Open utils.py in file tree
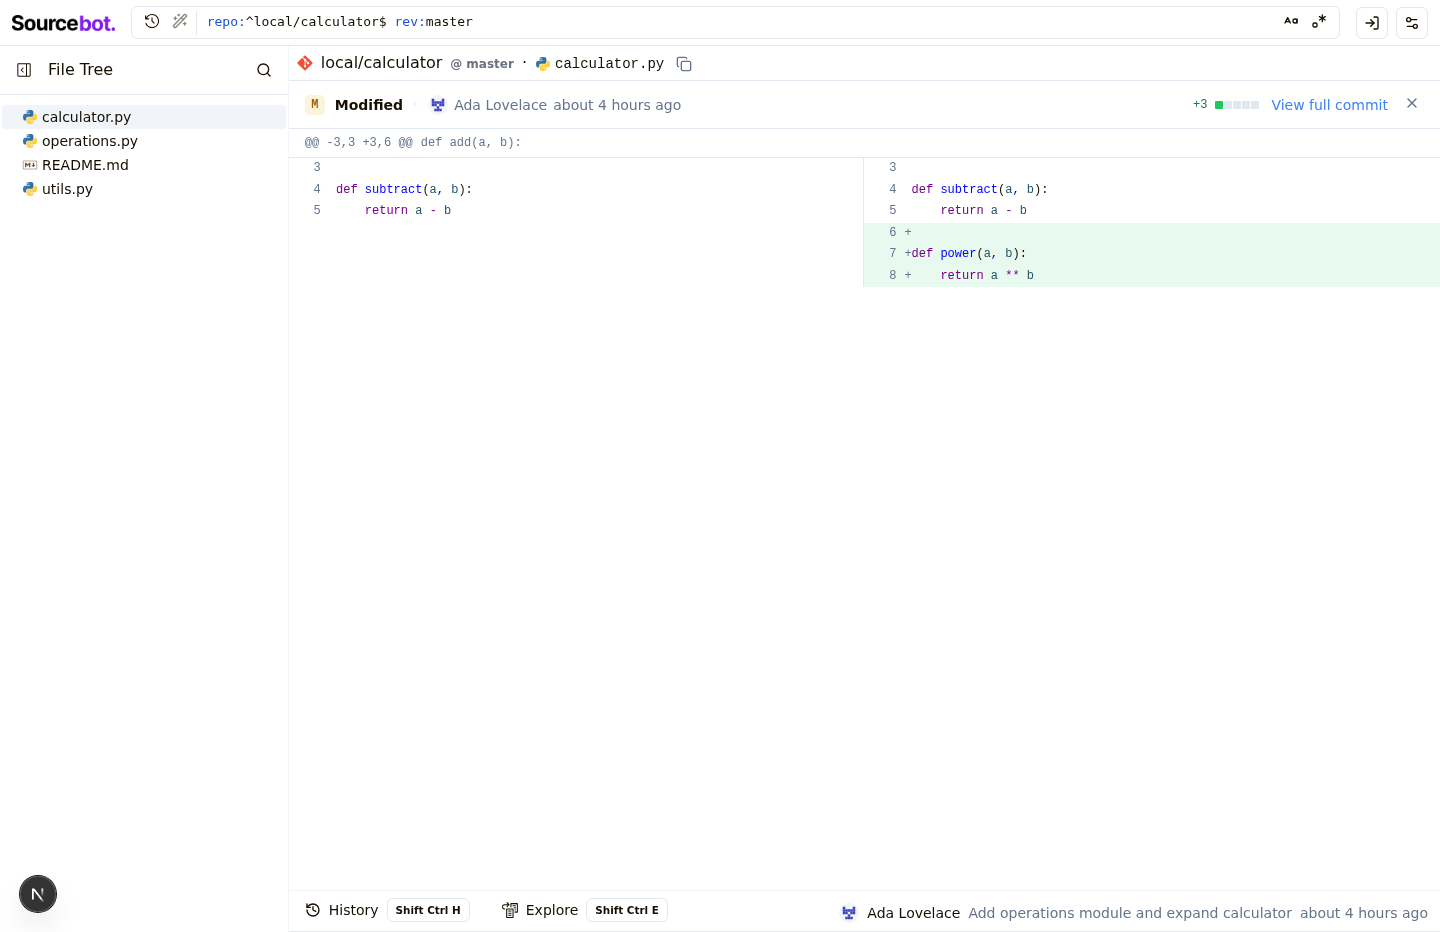This screenshot has height=932, width=1440. coord(144,189)
